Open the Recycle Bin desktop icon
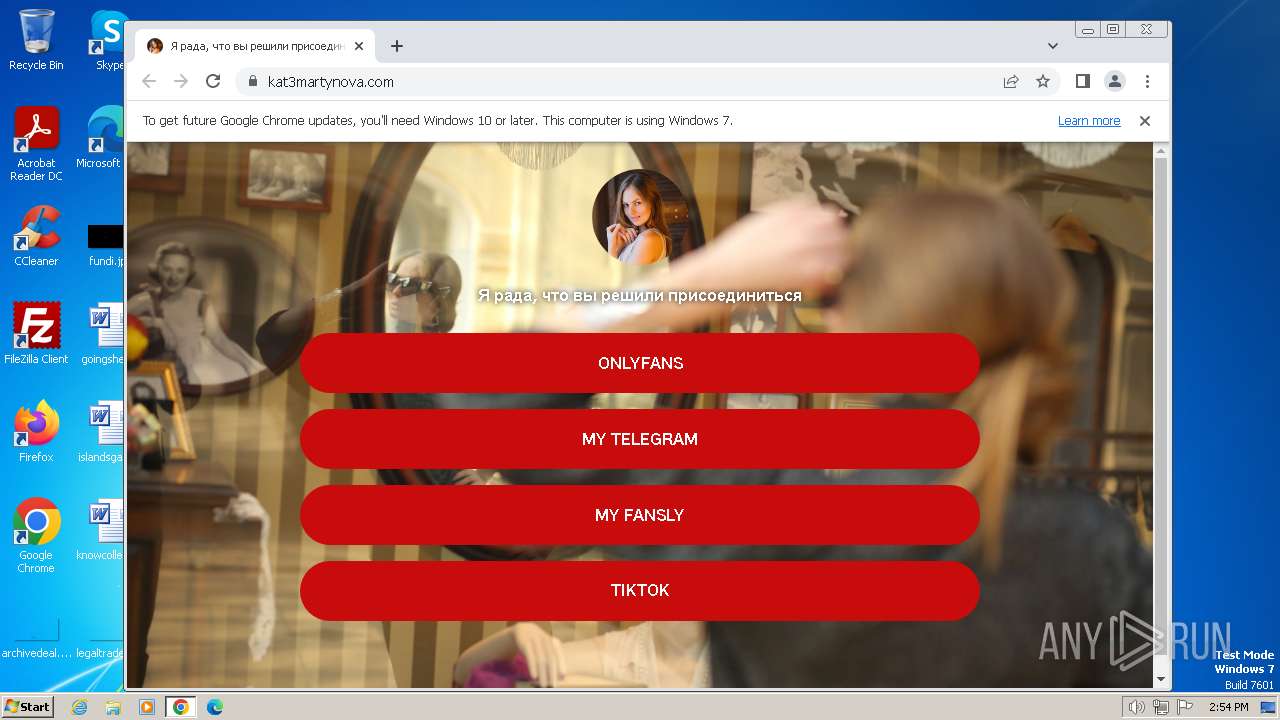Viewport: 1280px width, 720px height. click(36, 40)
